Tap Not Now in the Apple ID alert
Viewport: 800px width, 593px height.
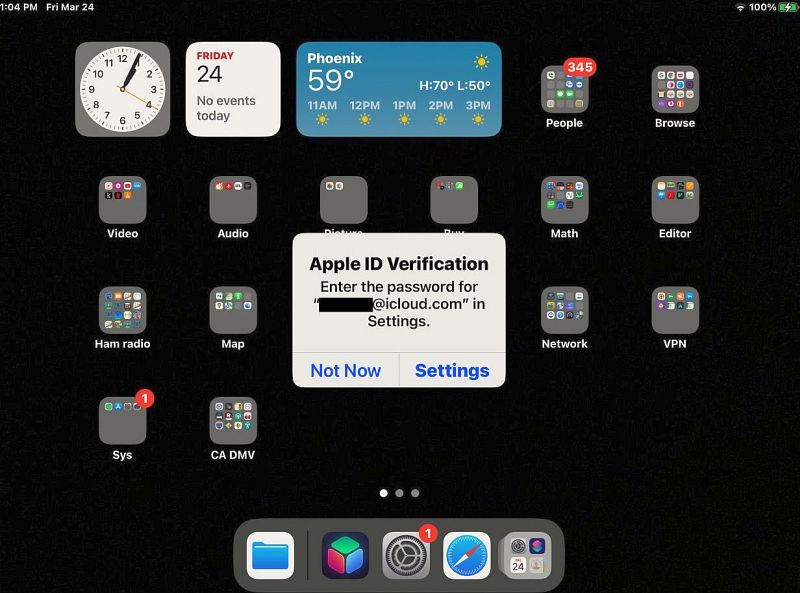point(345,370)
